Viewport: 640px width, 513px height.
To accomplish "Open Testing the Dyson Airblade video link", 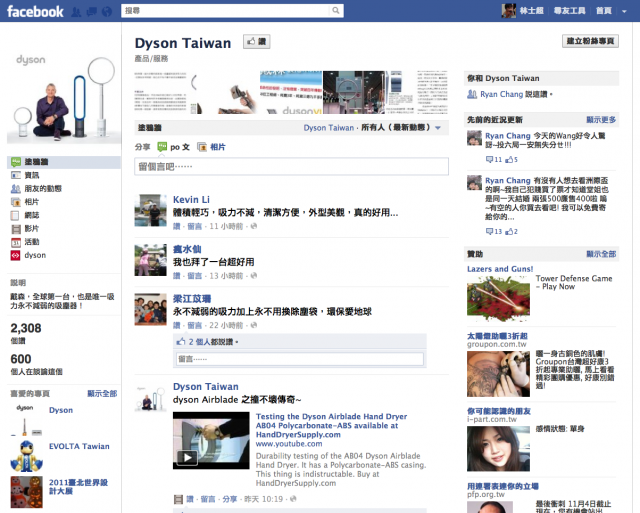I will coord(331,425).
